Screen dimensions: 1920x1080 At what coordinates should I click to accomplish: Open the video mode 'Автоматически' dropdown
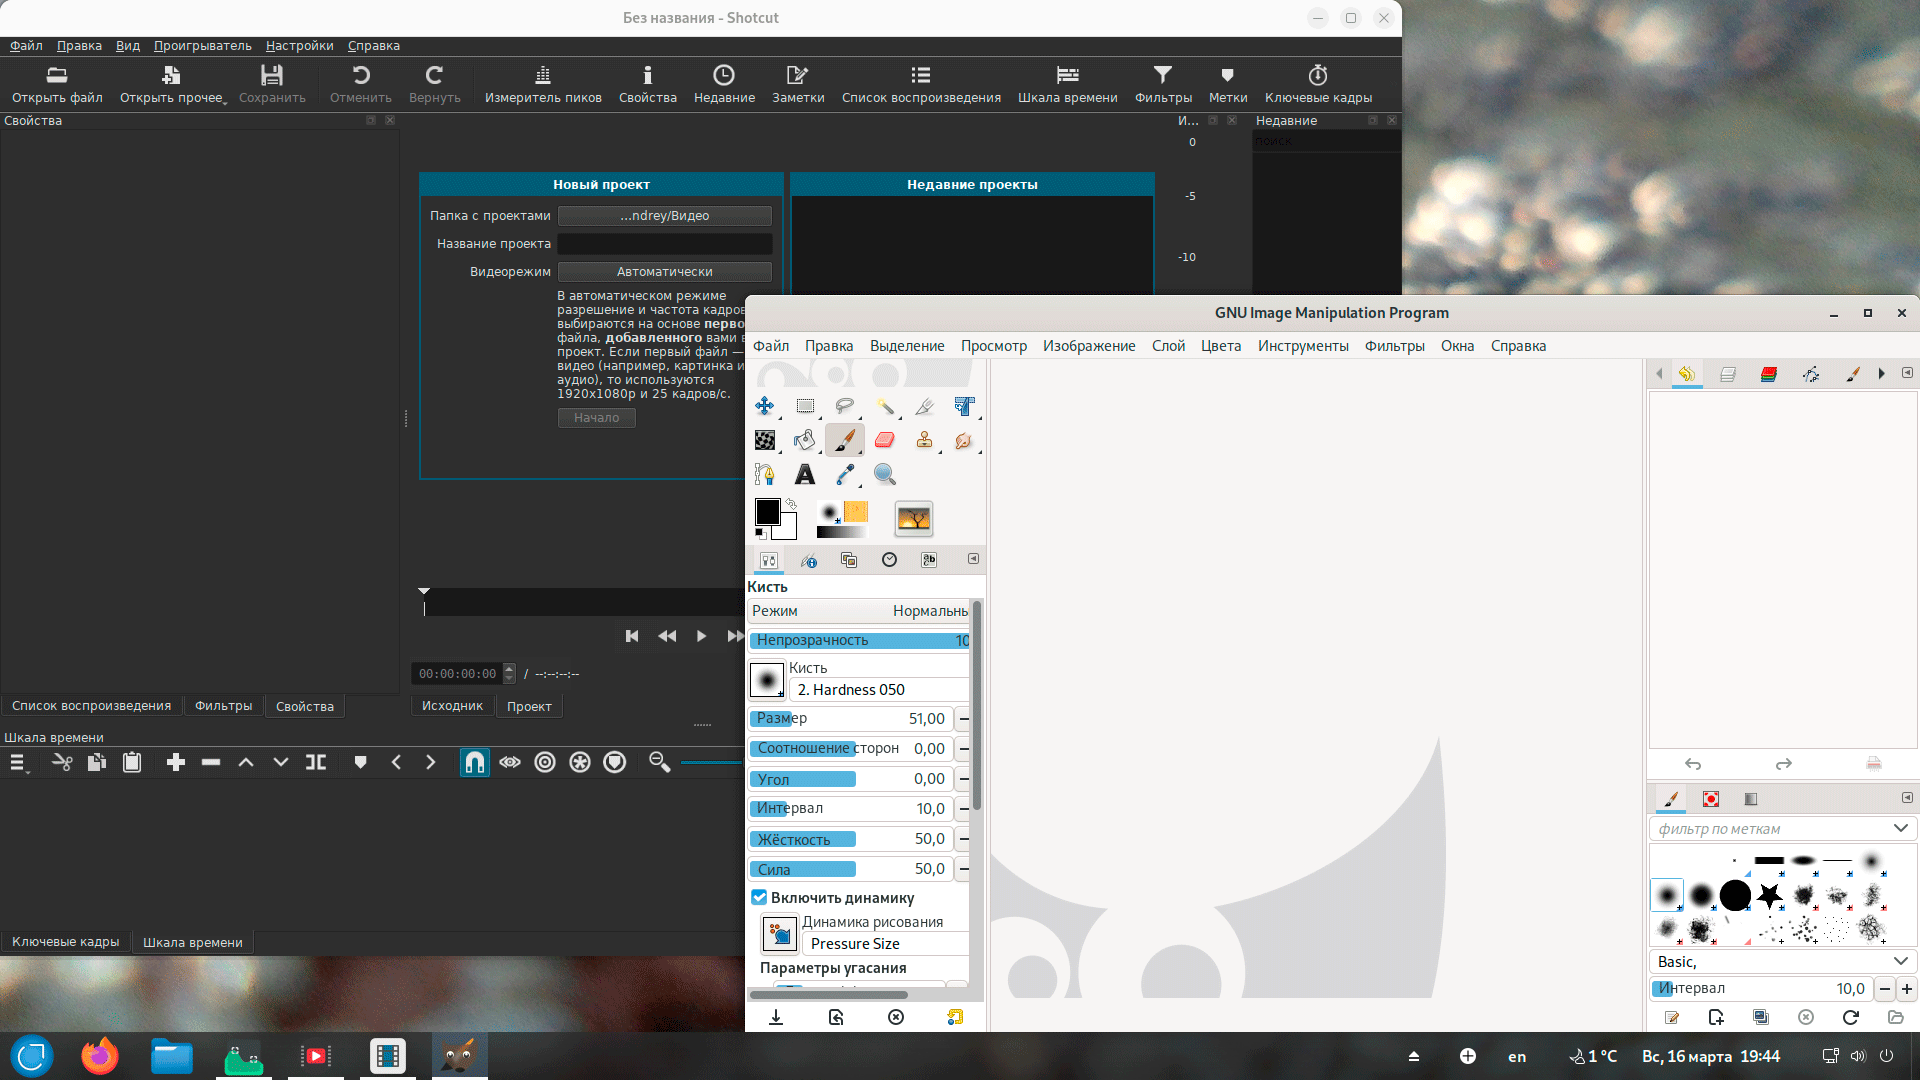[x=664, y=272]
